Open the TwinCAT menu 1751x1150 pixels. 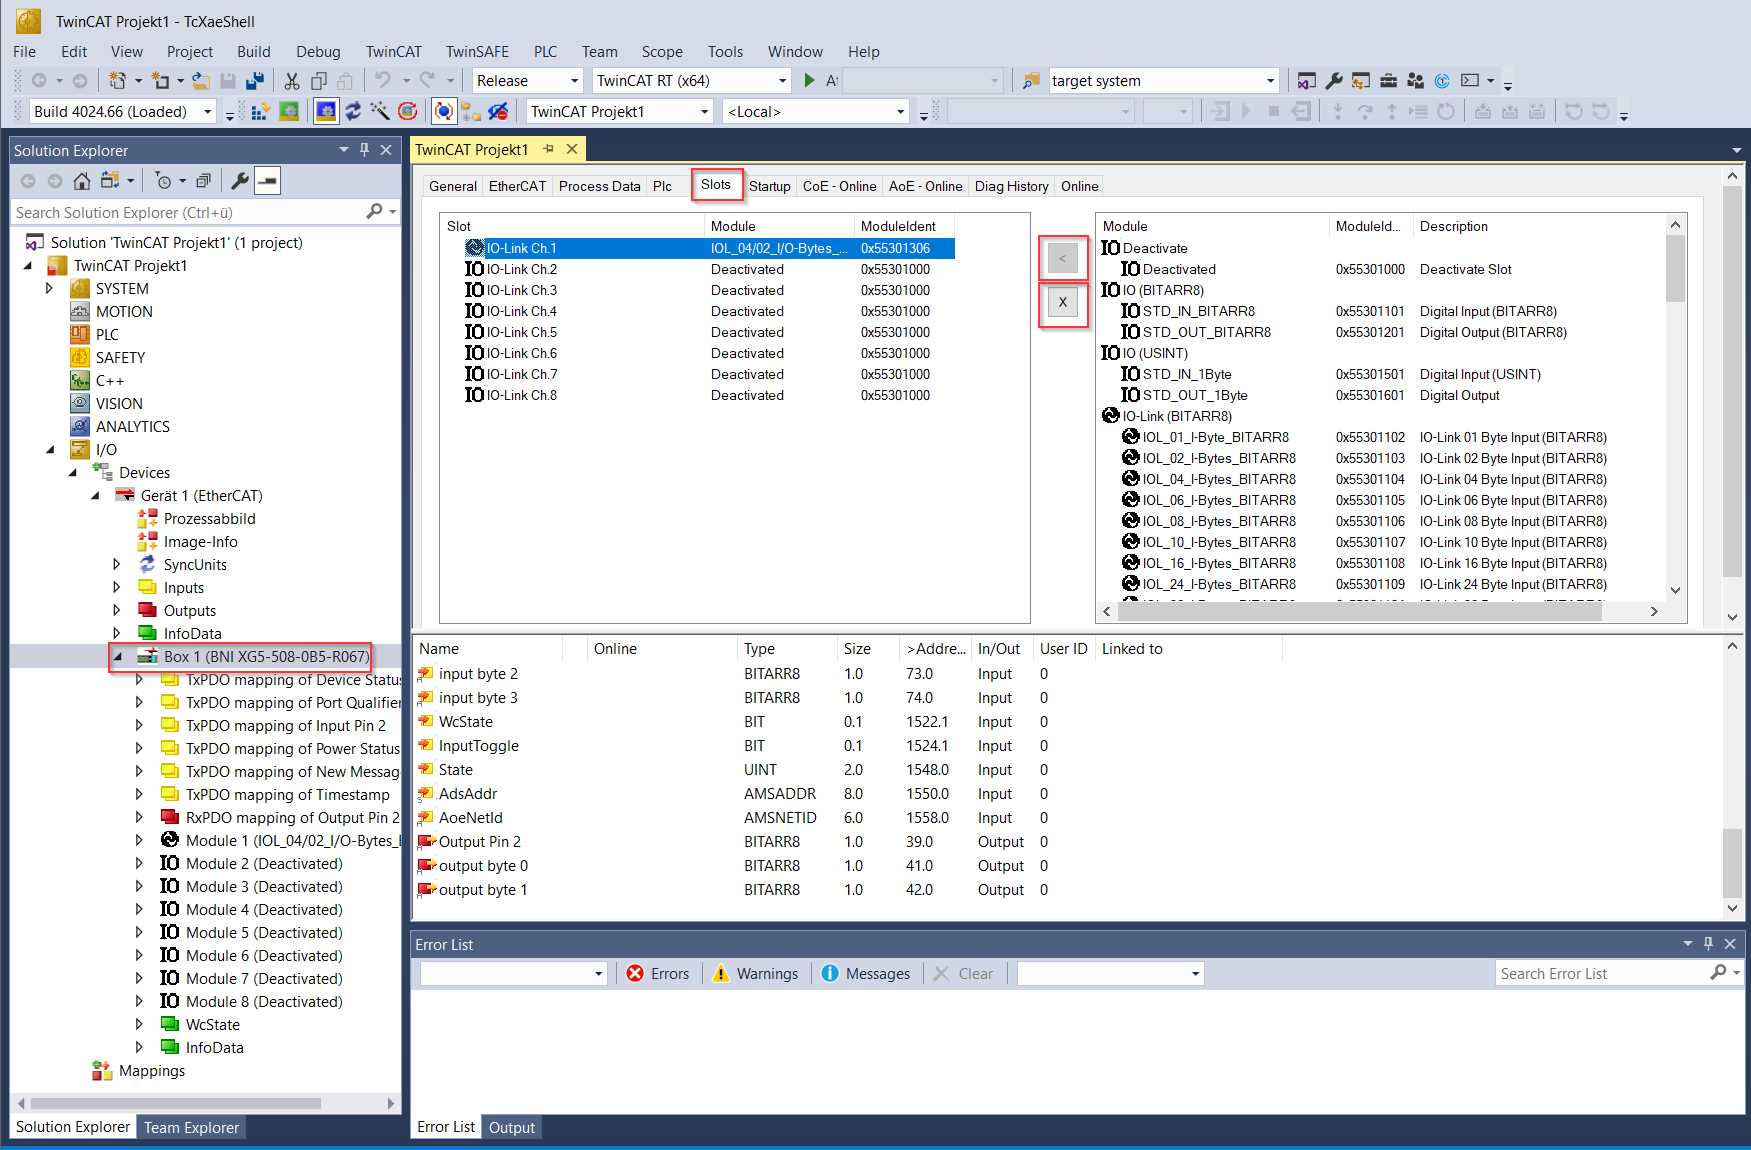pyautogui.click(x=393, y=52)
